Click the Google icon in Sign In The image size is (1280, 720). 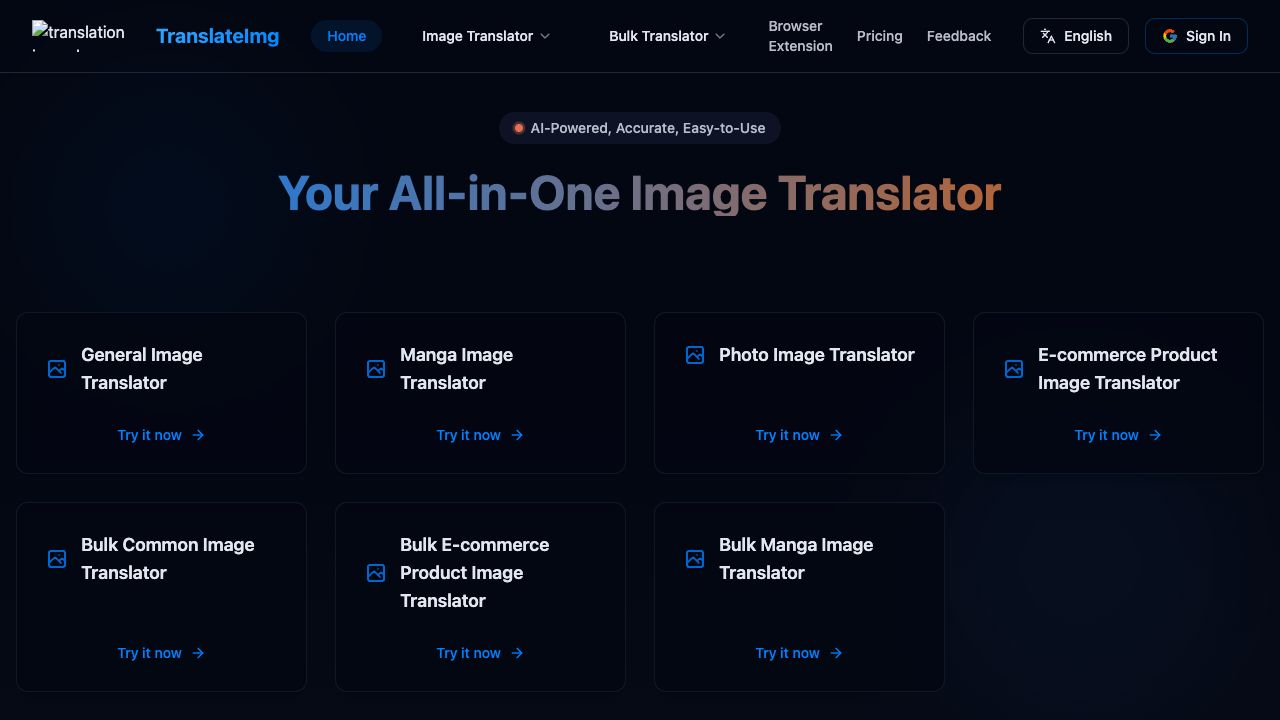coord(1170,36)
